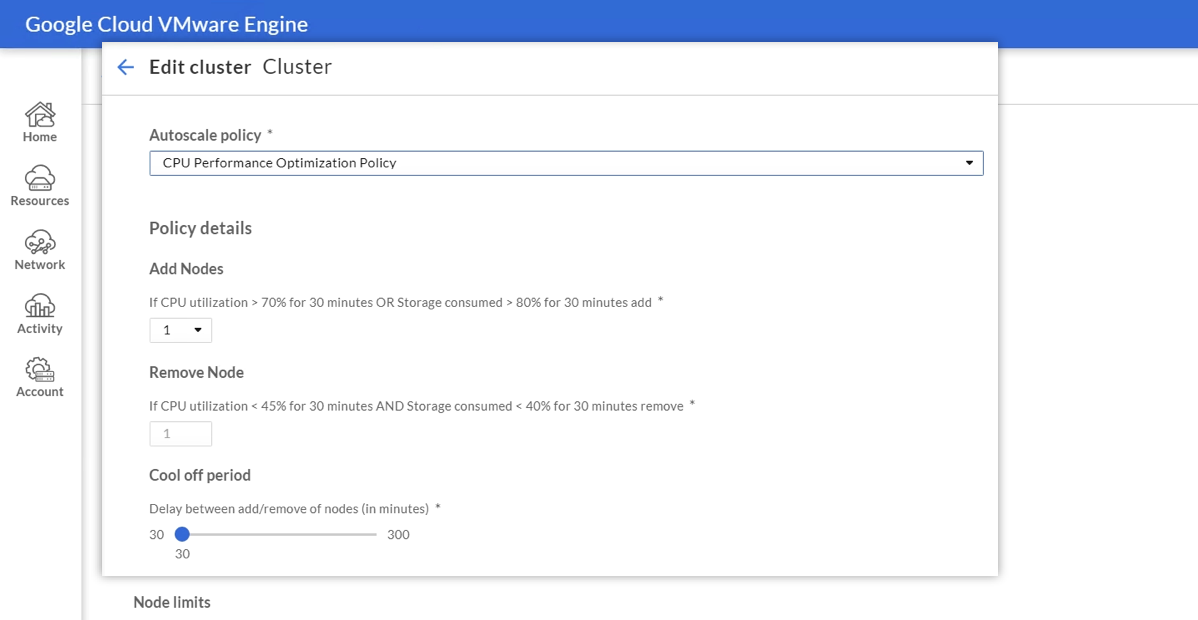Expand the Add Nodes count dropdown

coord(180,330)
